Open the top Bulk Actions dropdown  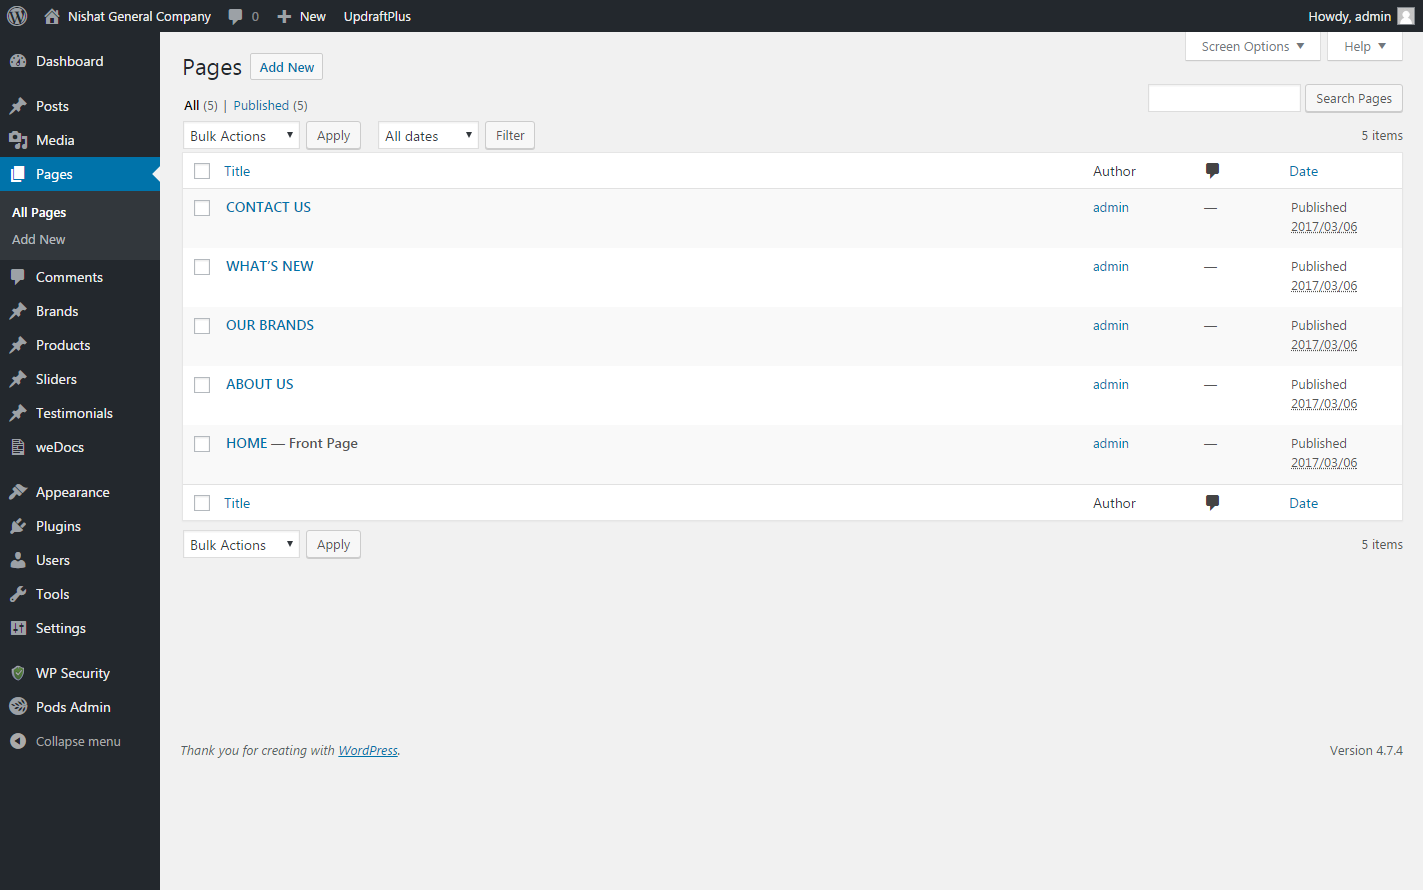pos(241,136)
